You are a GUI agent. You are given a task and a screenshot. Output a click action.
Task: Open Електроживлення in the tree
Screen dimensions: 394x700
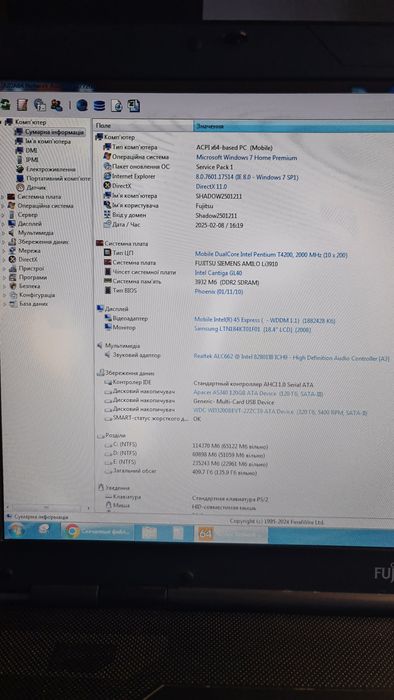pyautogui.click(x=50, y=169)
